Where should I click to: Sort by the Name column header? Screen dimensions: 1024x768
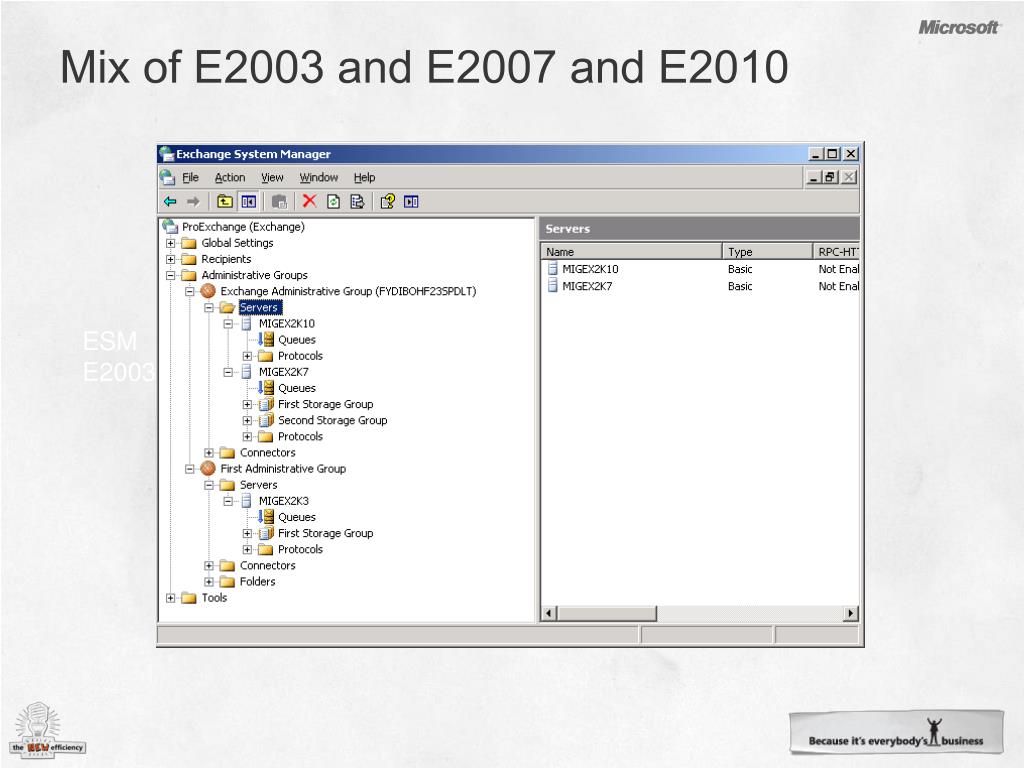coord(632,251)
